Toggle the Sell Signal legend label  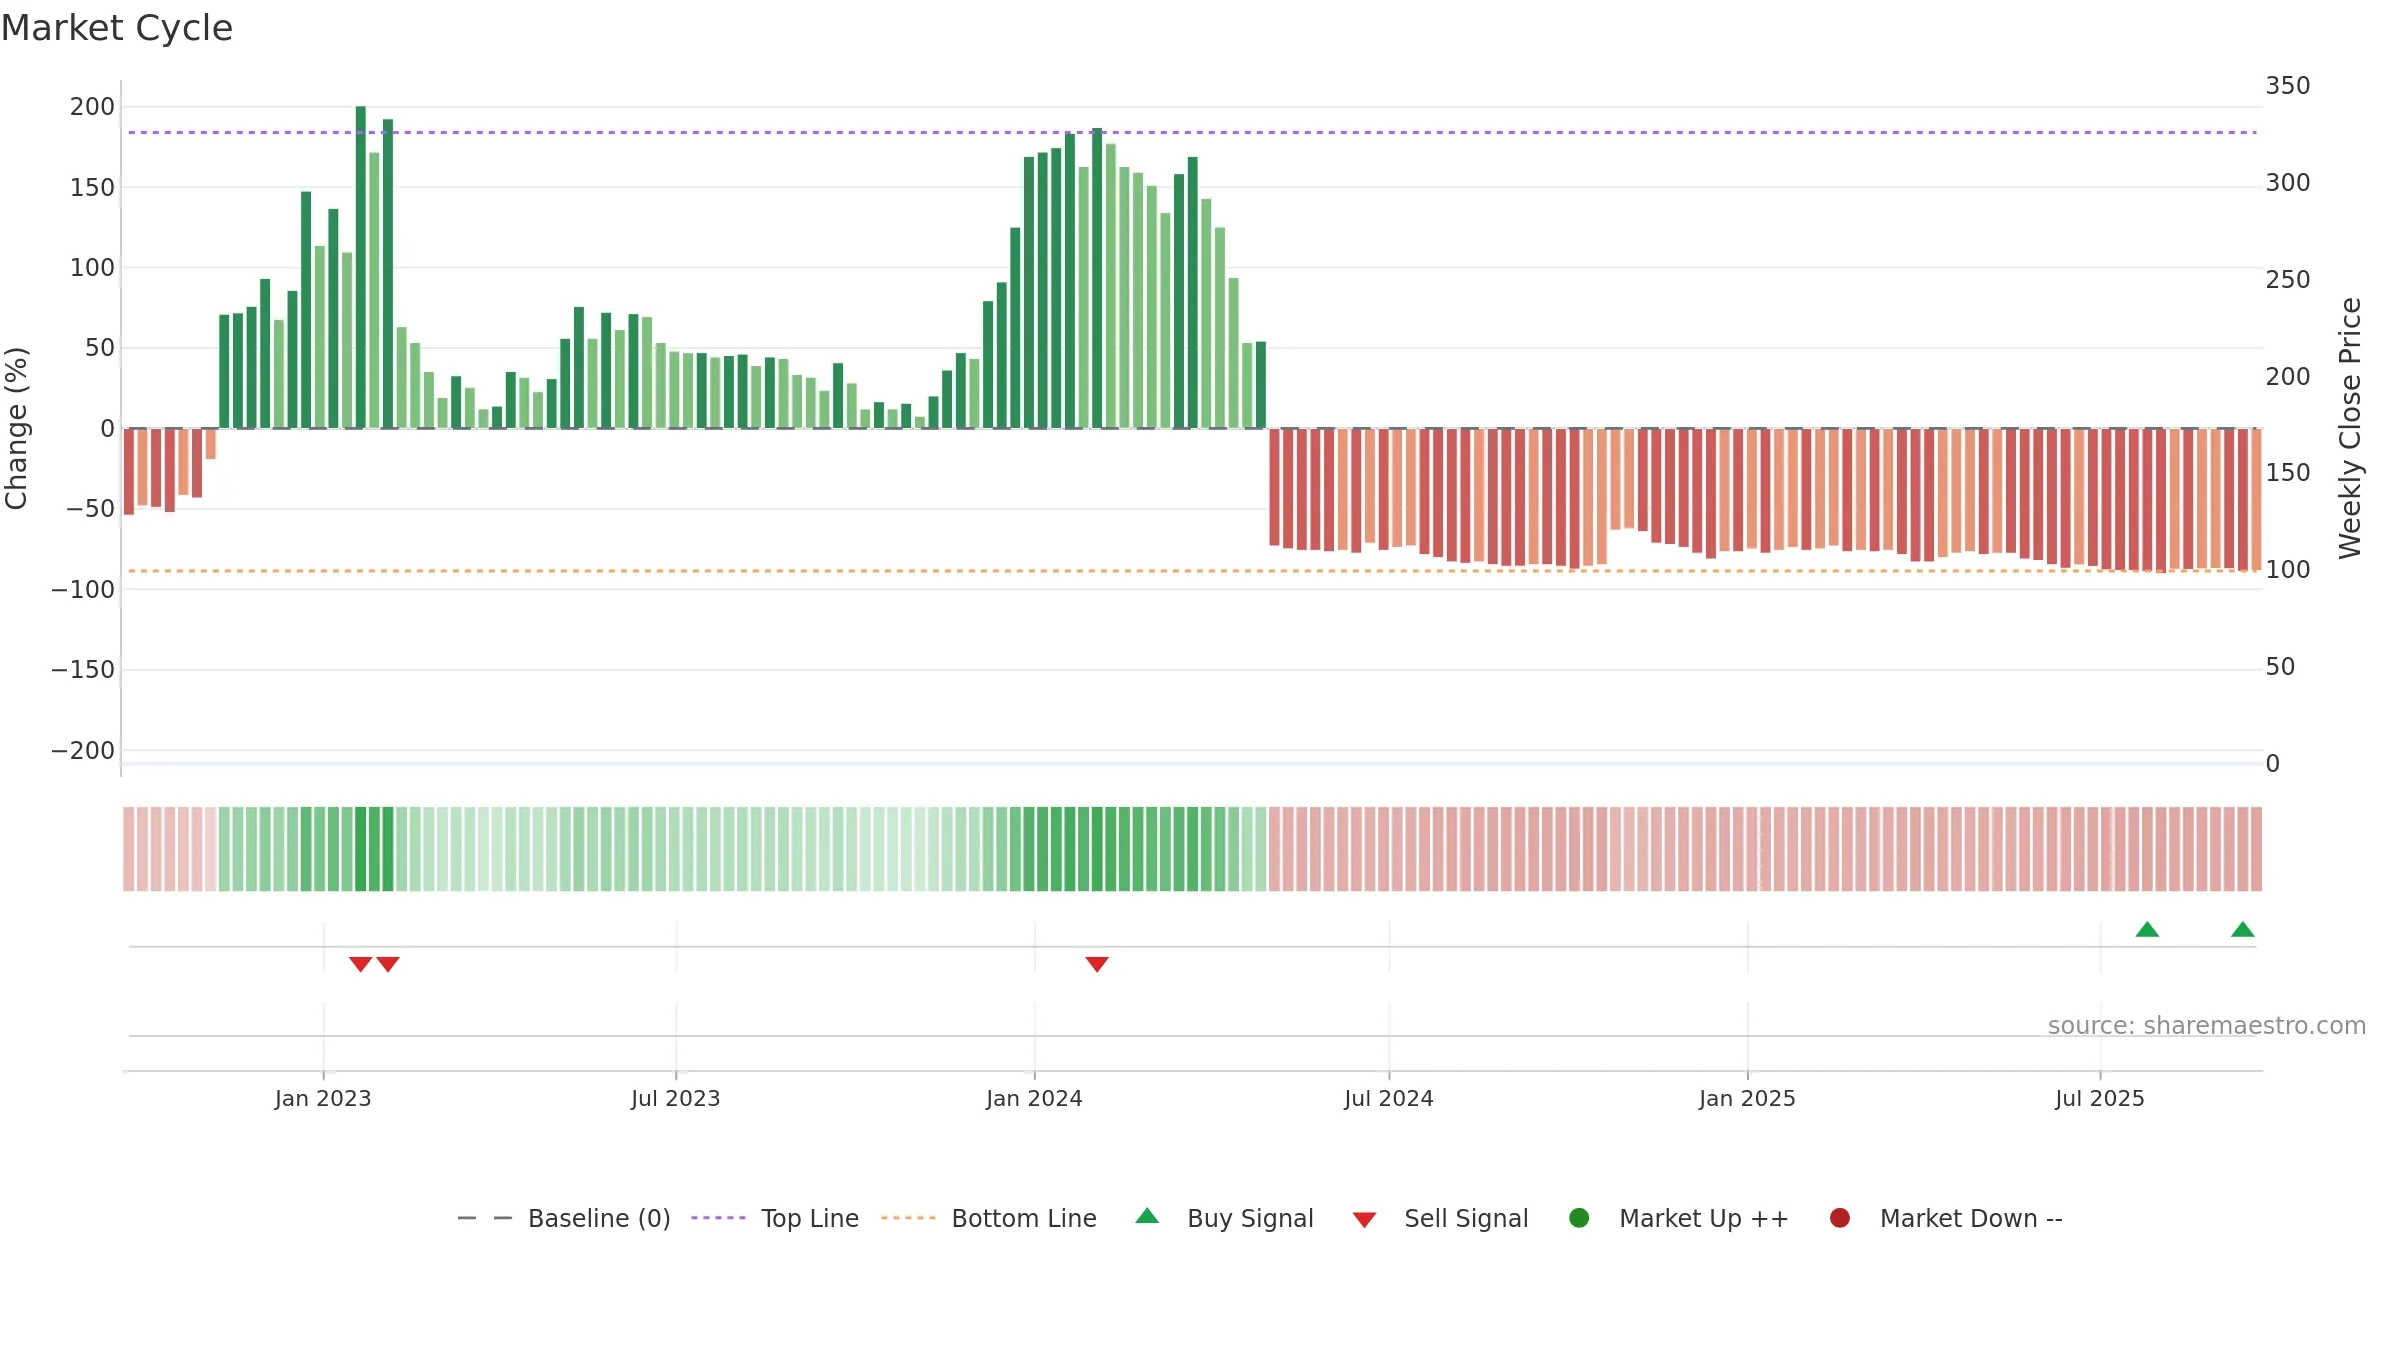click(1466, 1218)
